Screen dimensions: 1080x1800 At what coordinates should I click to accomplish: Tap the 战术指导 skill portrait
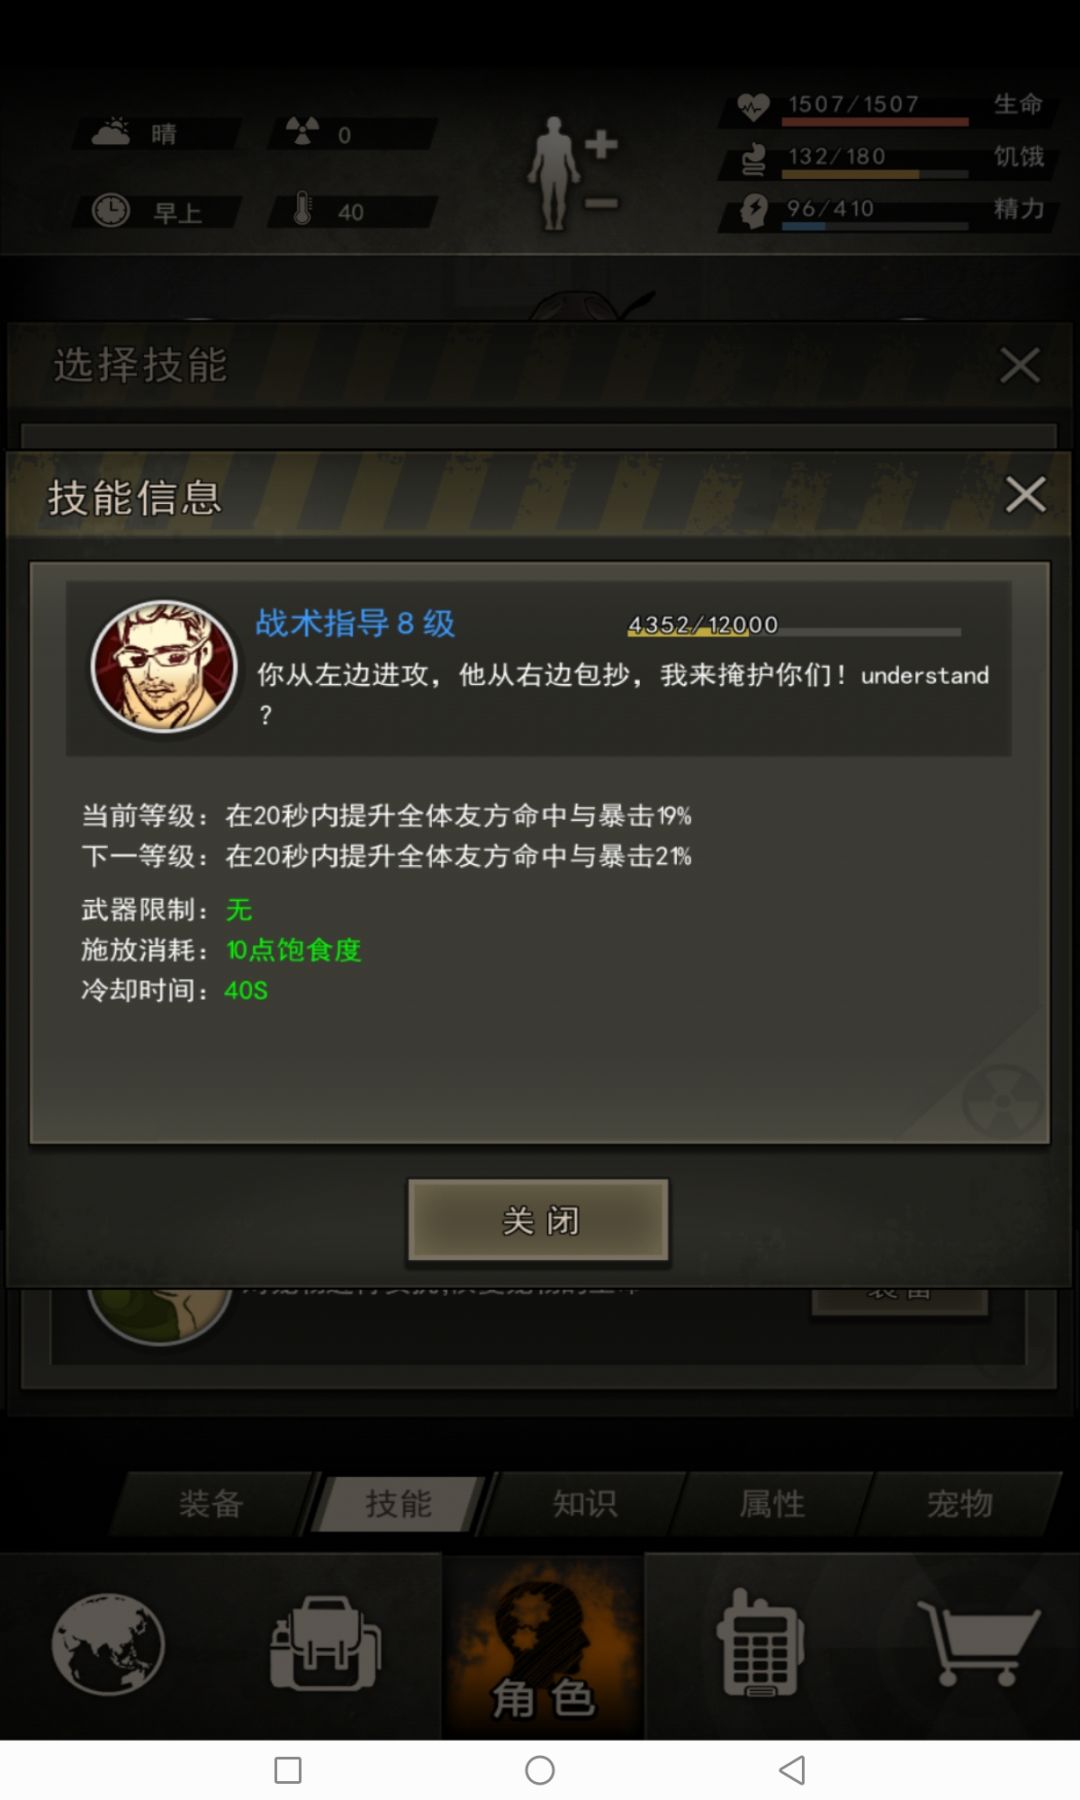tap(164, 666)
